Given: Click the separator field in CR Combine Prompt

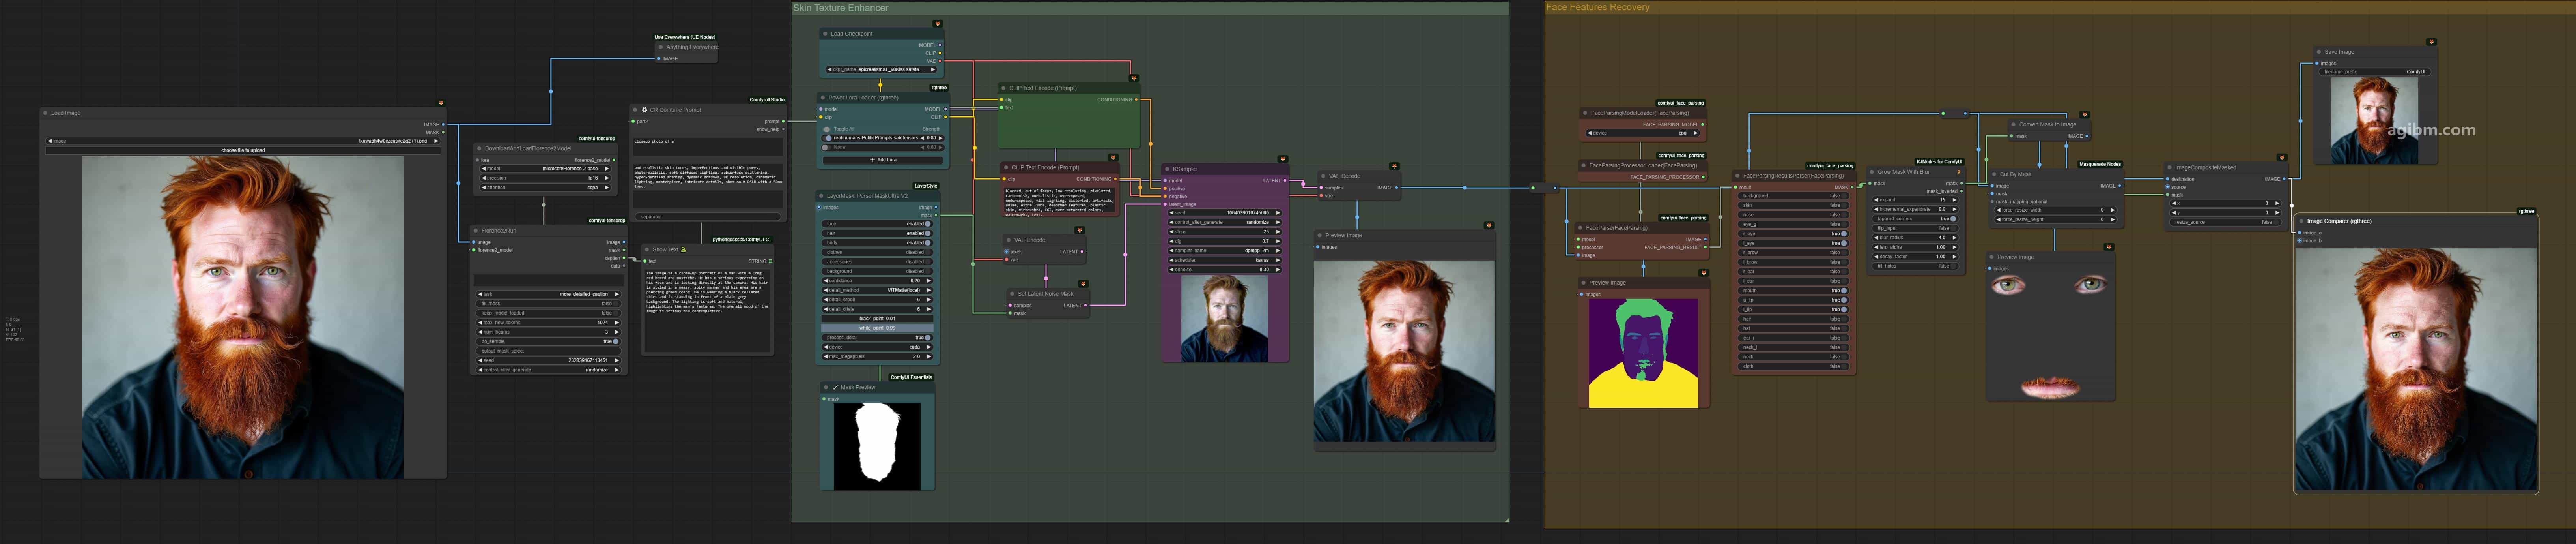Looking at the screenshot, I should click(708, 217).
